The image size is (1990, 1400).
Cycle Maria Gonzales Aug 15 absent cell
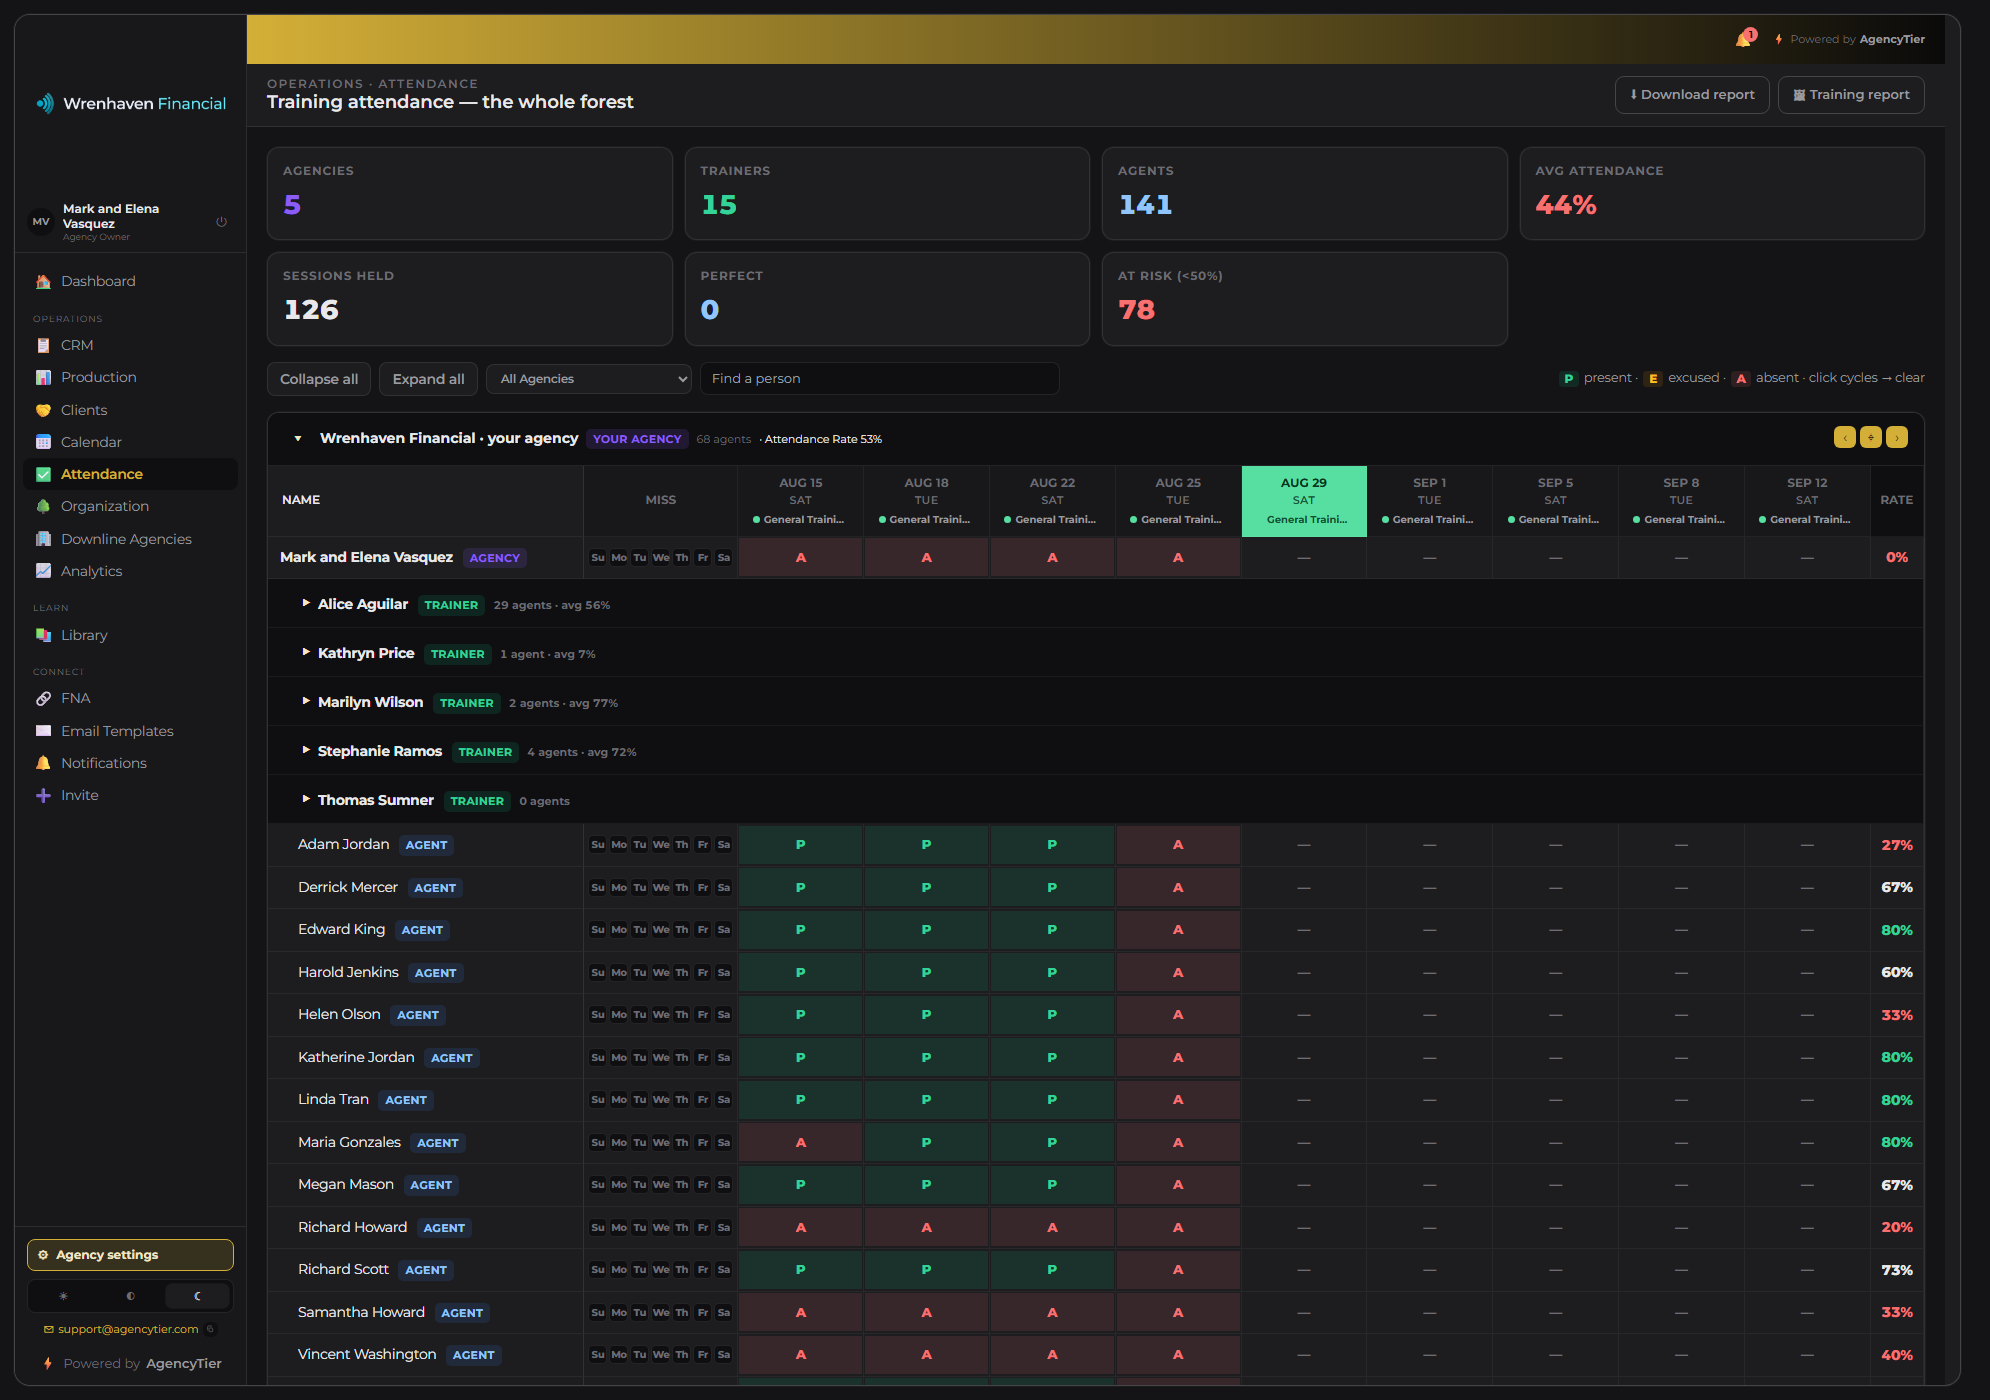[x=800, y=1142]
